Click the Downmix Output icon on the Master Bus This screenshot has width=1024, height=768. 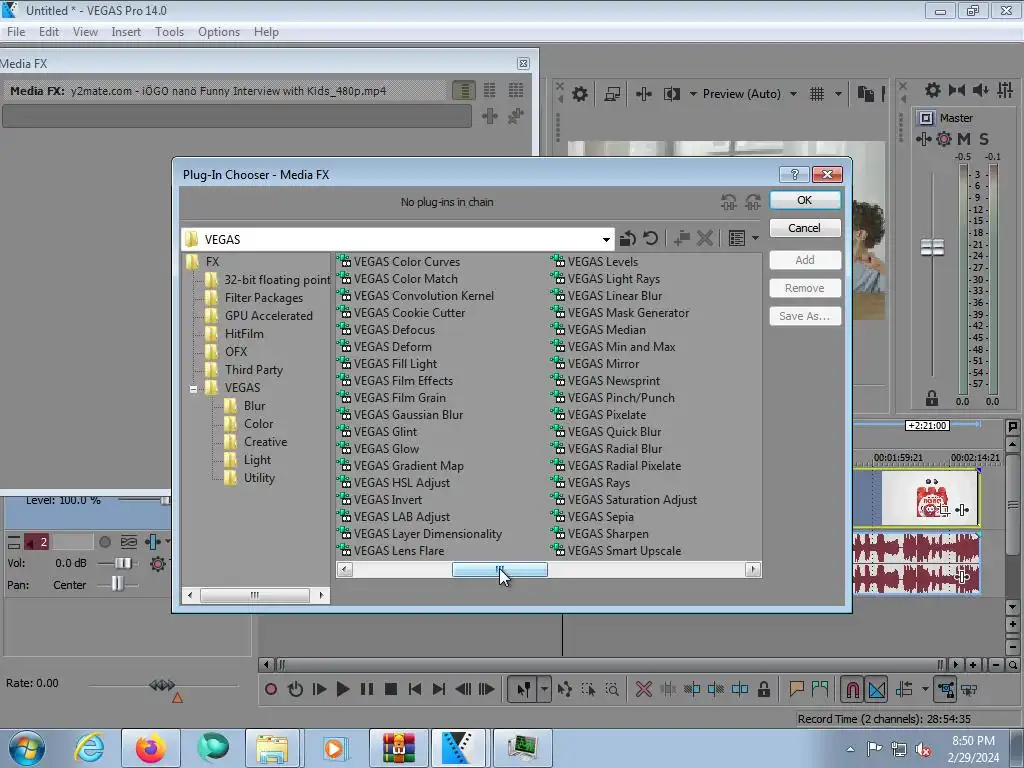[957, 90]
